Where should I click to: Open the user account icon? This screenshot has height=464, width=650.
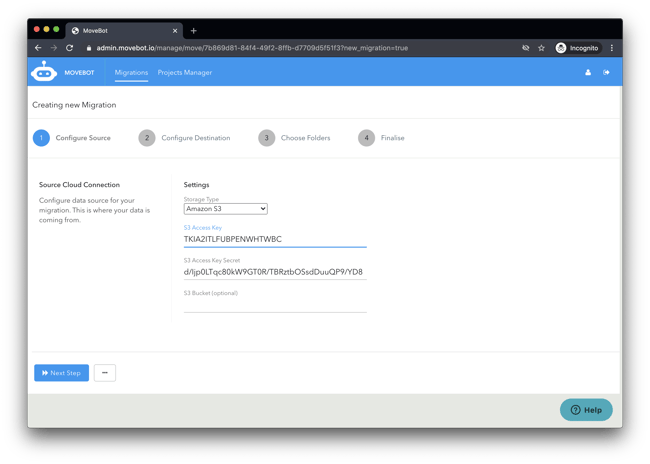[x=588, y=73]
